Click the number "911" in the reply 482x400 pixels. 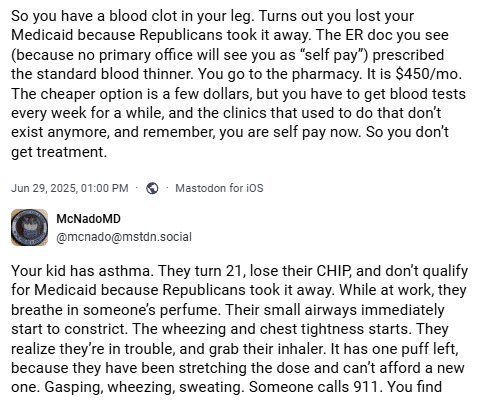[364, 387]
